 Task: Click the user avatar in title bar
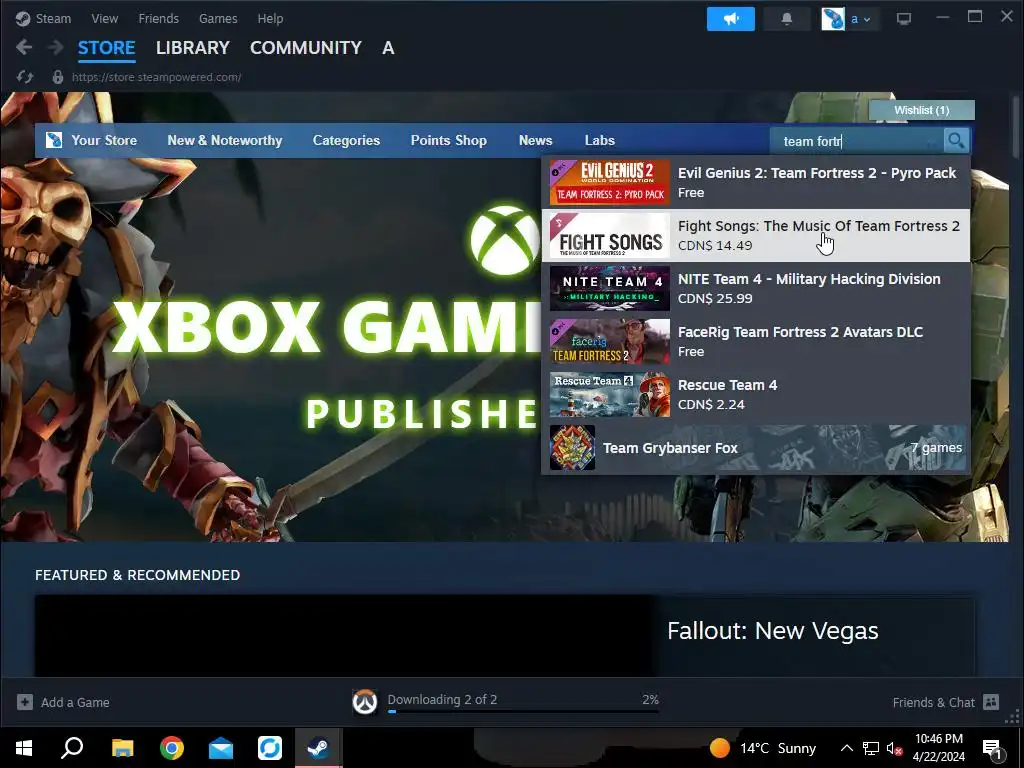[833, 19]
